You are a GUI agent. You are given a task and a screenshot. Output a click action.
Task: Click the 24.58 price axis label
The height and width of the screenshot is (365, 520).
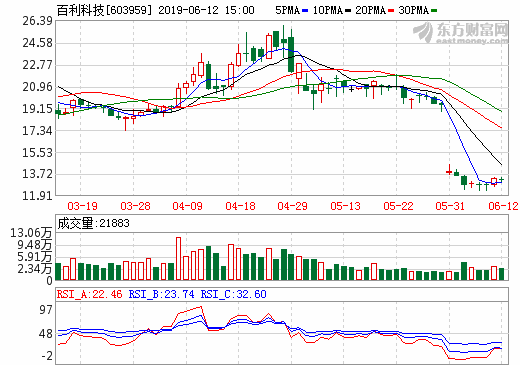(x=37, y=43)
